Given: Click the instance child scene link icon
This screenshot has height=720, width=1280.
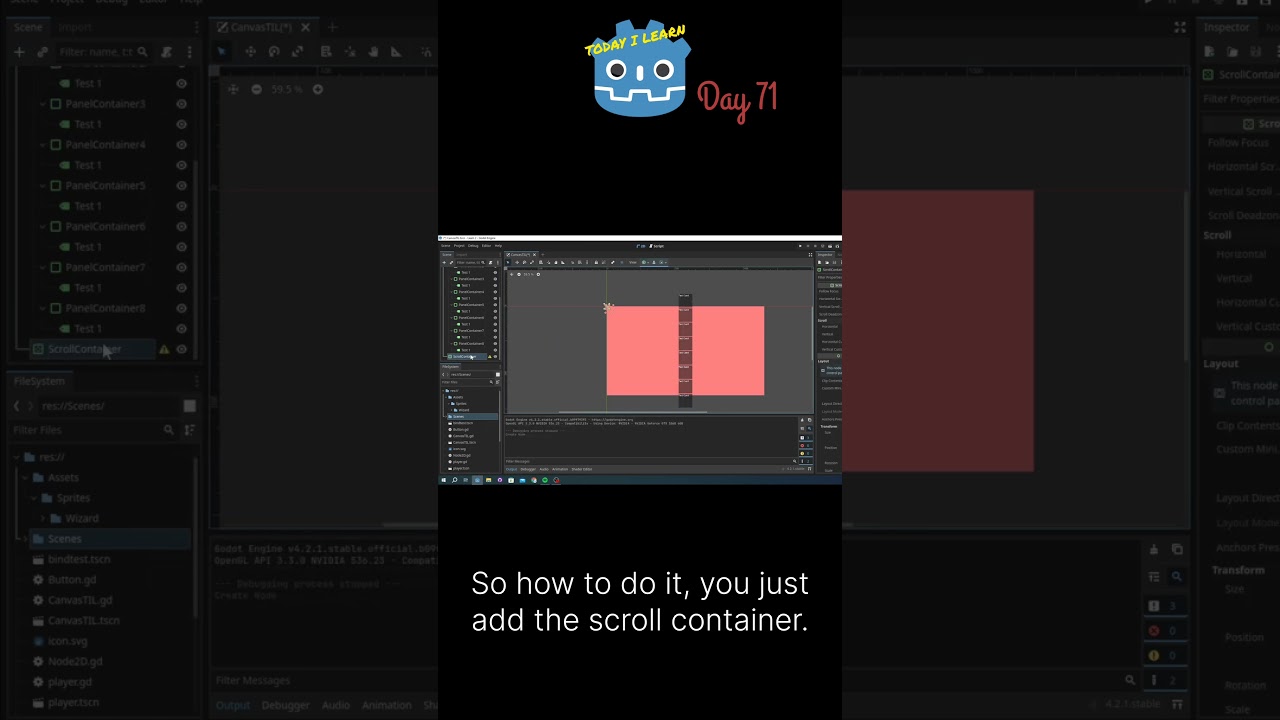Looking at the screenshot, I should (42, 52).
